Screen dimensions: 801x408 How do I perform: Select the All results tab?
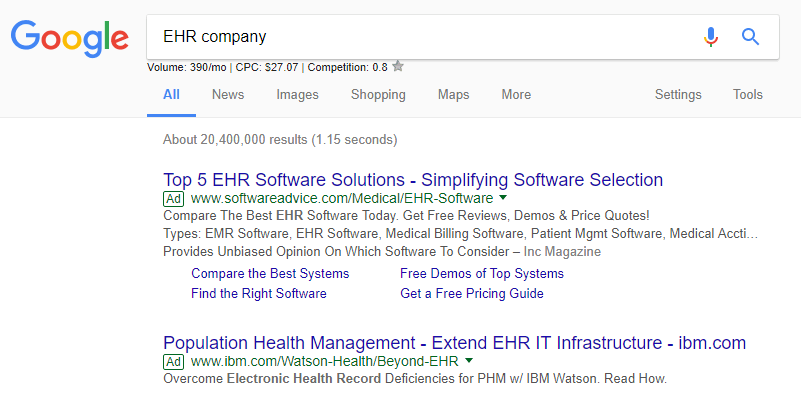tap(171, 94)
